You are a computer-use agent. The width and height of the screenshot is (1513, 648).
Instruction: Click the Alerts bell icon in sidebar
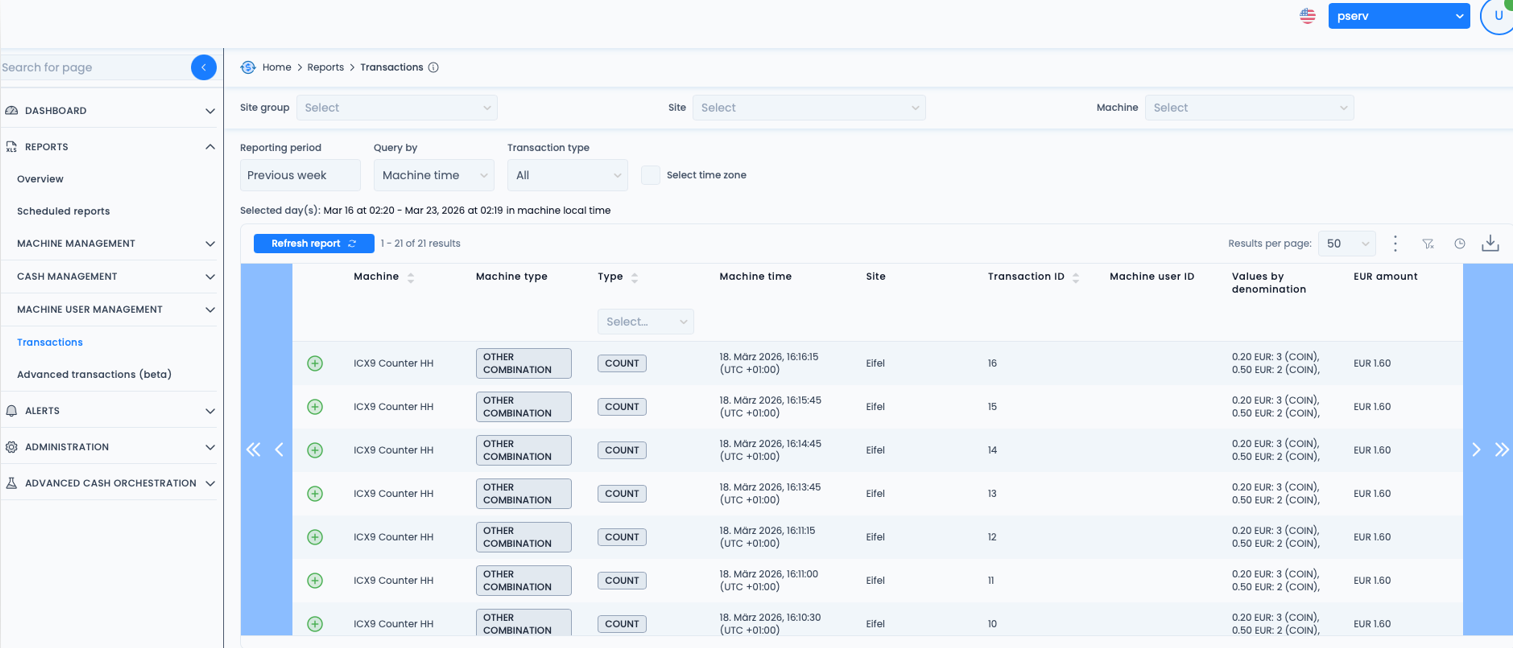tap(12, 411)
